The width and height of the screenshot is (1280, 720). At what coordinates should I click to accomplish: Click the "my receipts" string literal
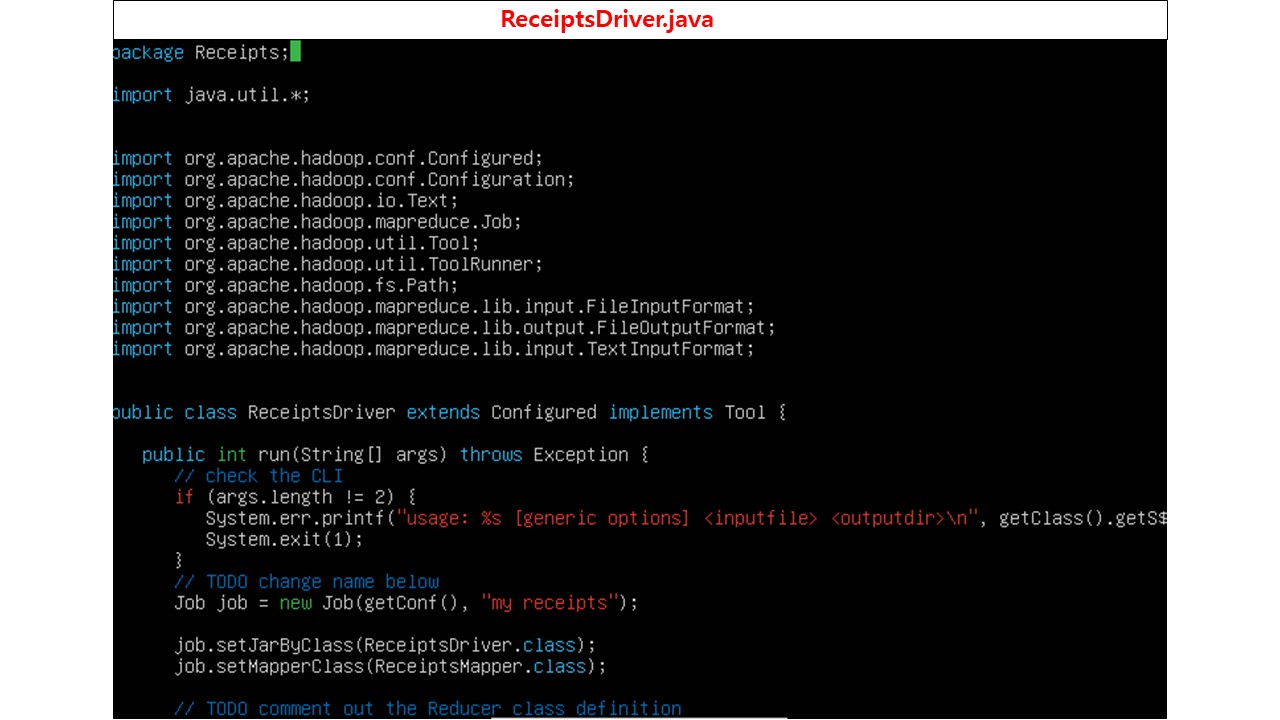(x=550, y=603)
